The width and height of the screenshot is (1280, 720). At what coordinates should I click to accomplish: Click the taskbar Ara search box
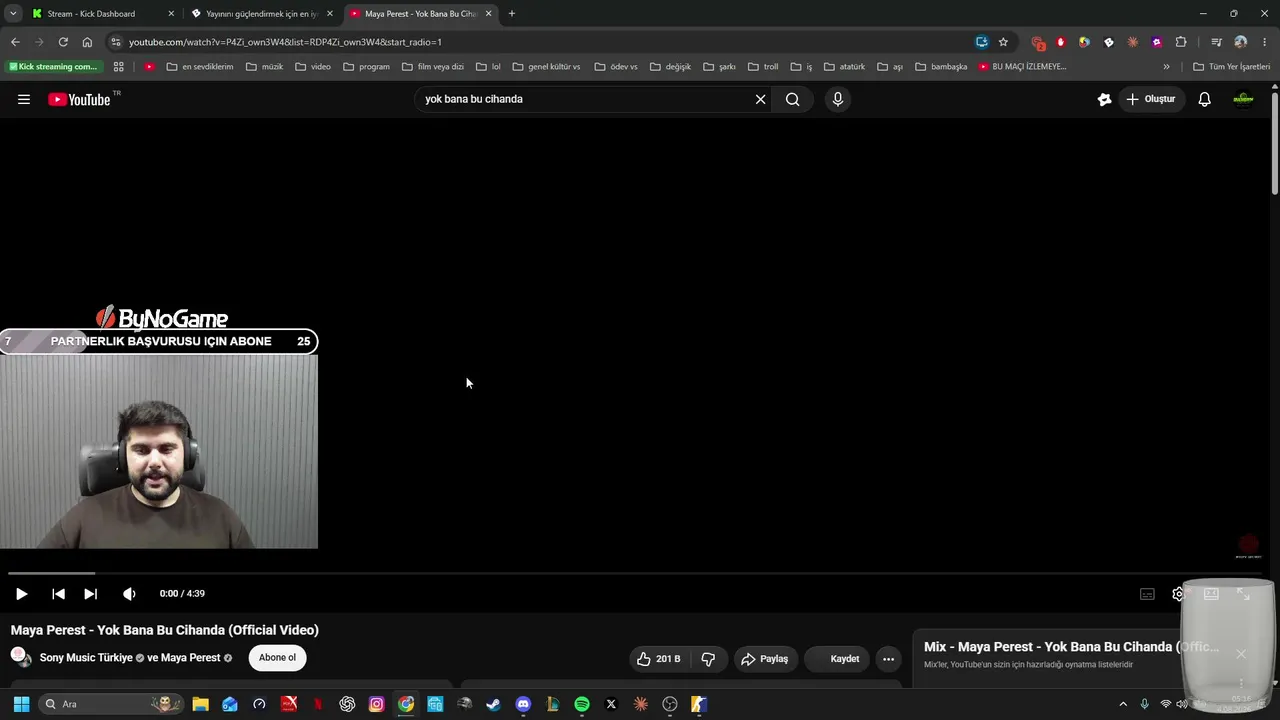pos(111,704)
